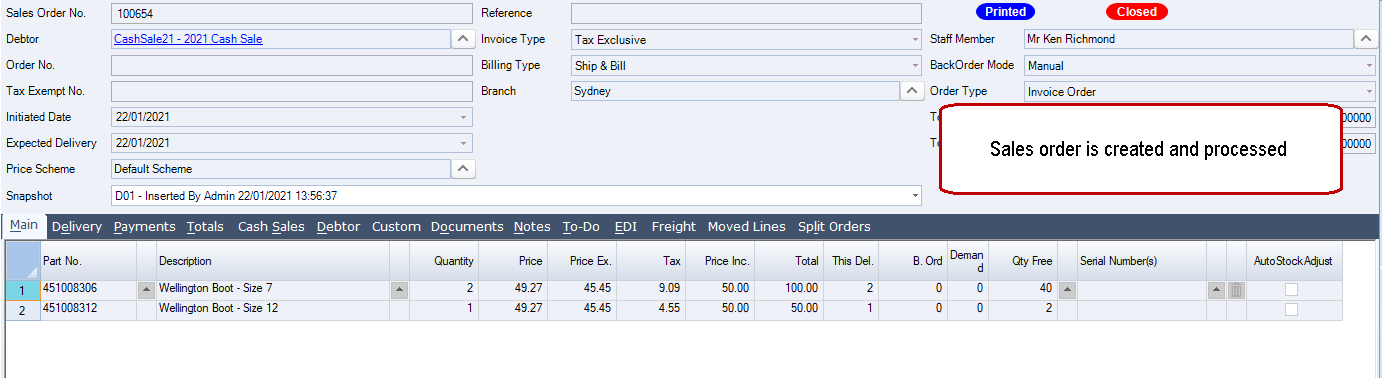Select the Total cell showing 100.00

point(788,290)
